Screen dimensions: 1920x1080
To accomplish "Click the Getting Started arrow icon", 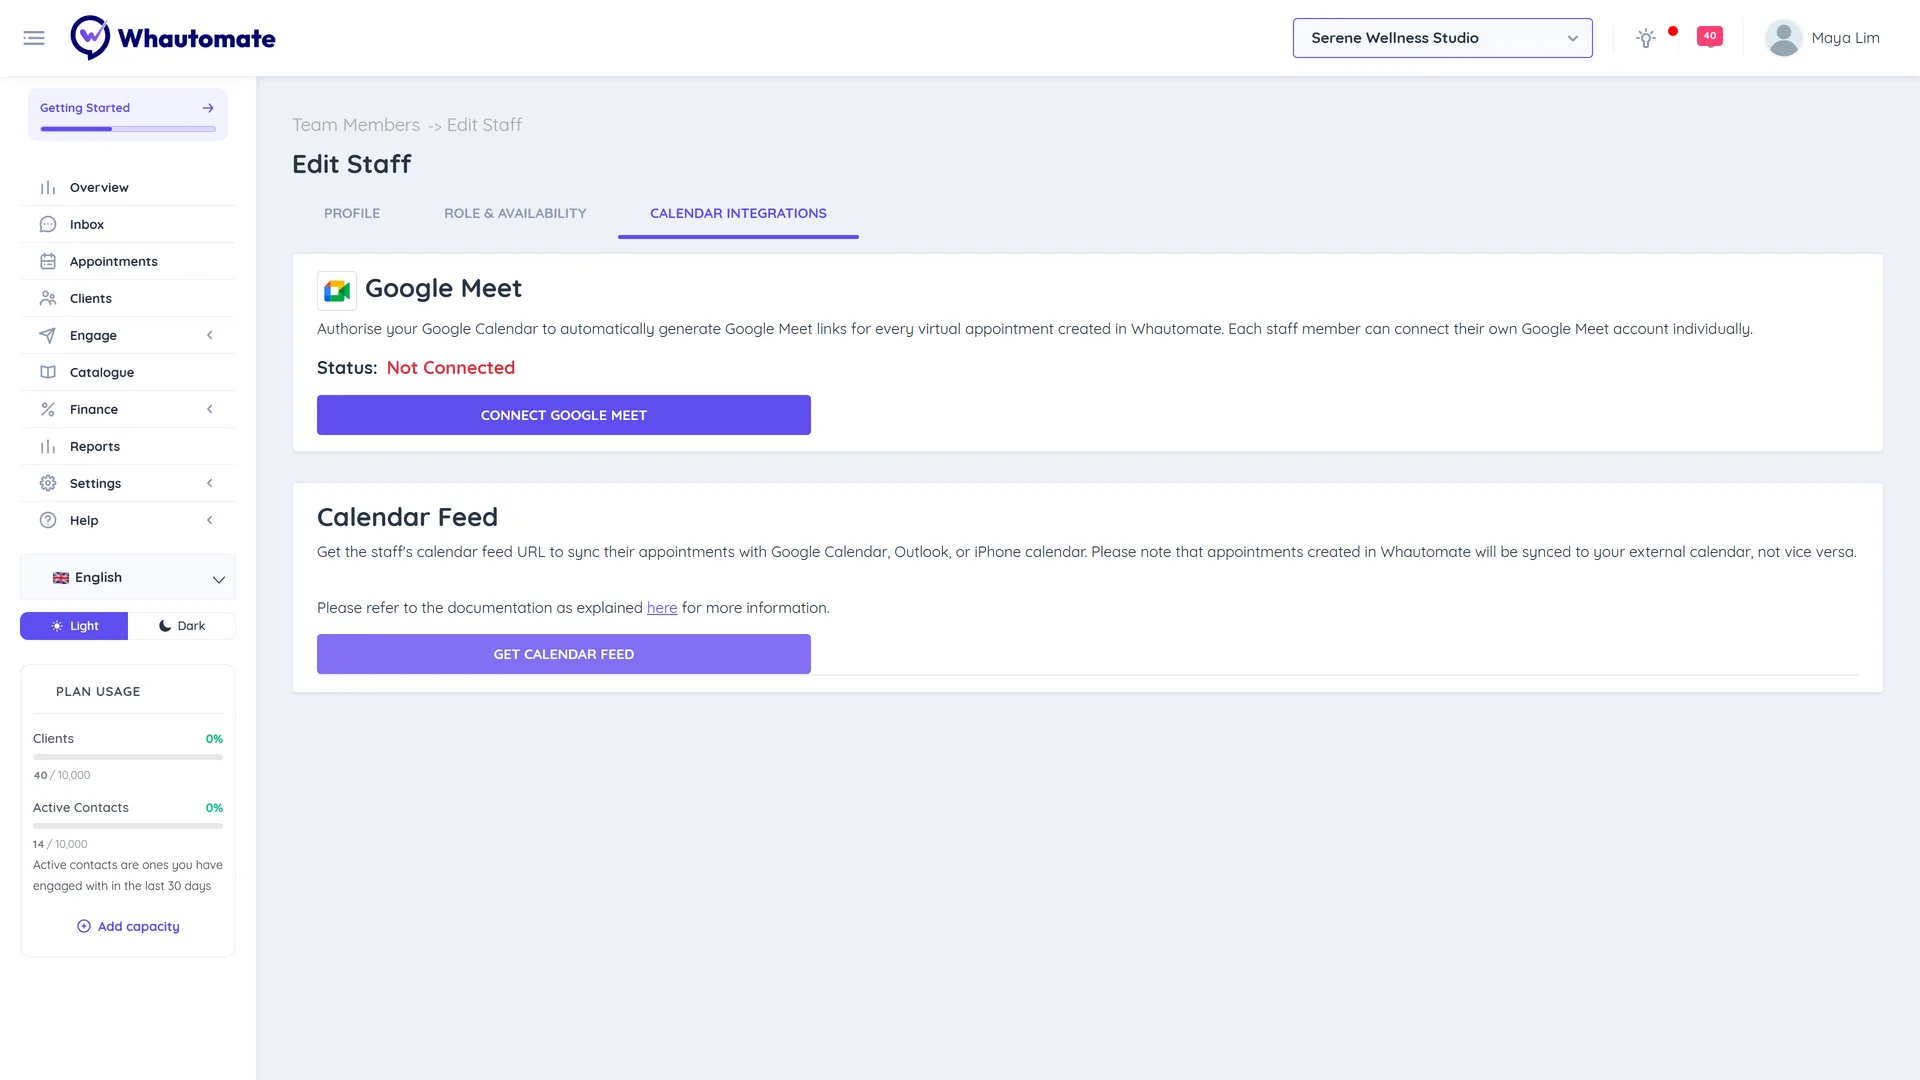I will (208, 108).
